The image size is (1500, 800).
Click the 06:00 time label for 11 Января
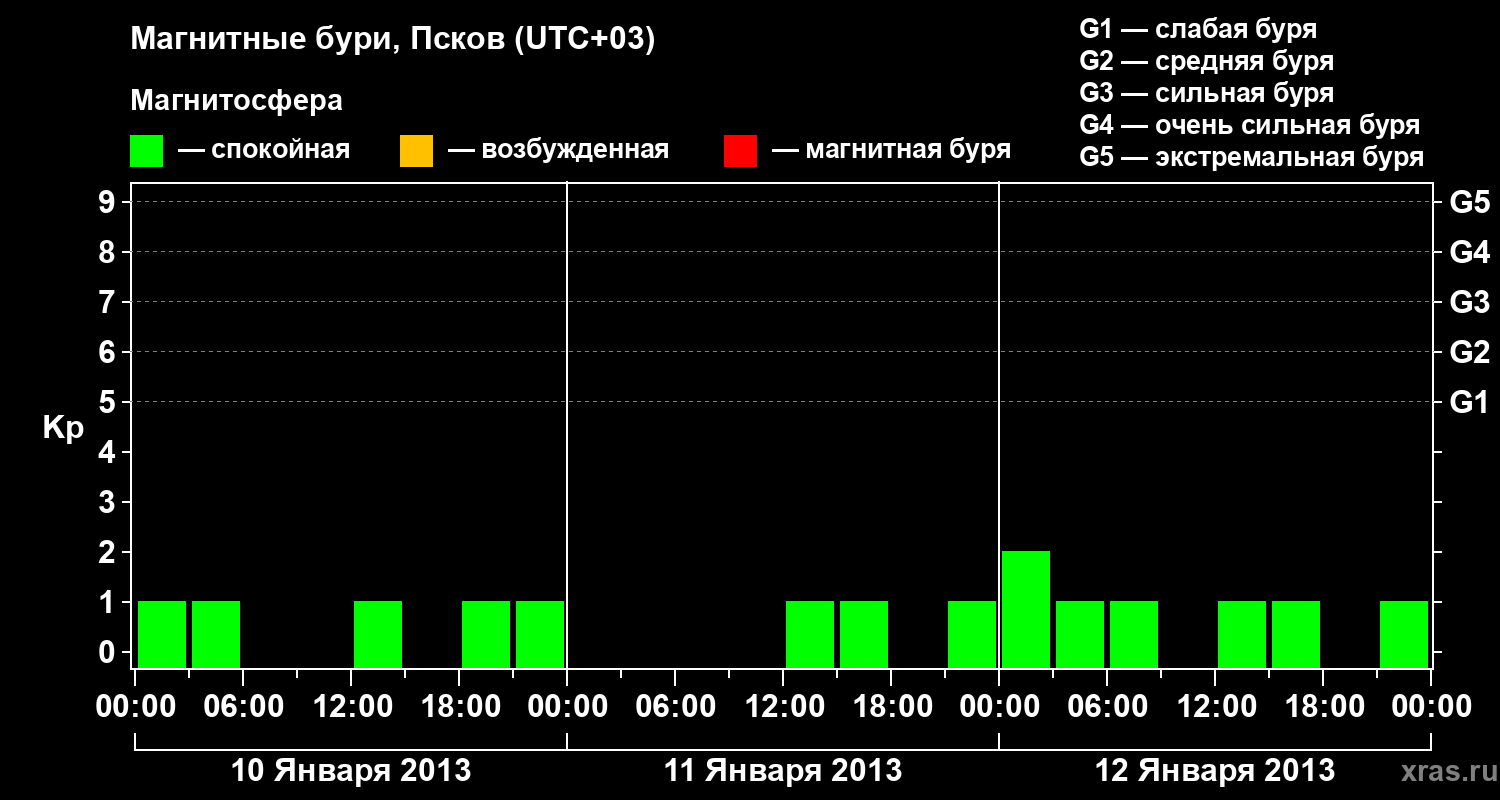click(675, 706)
